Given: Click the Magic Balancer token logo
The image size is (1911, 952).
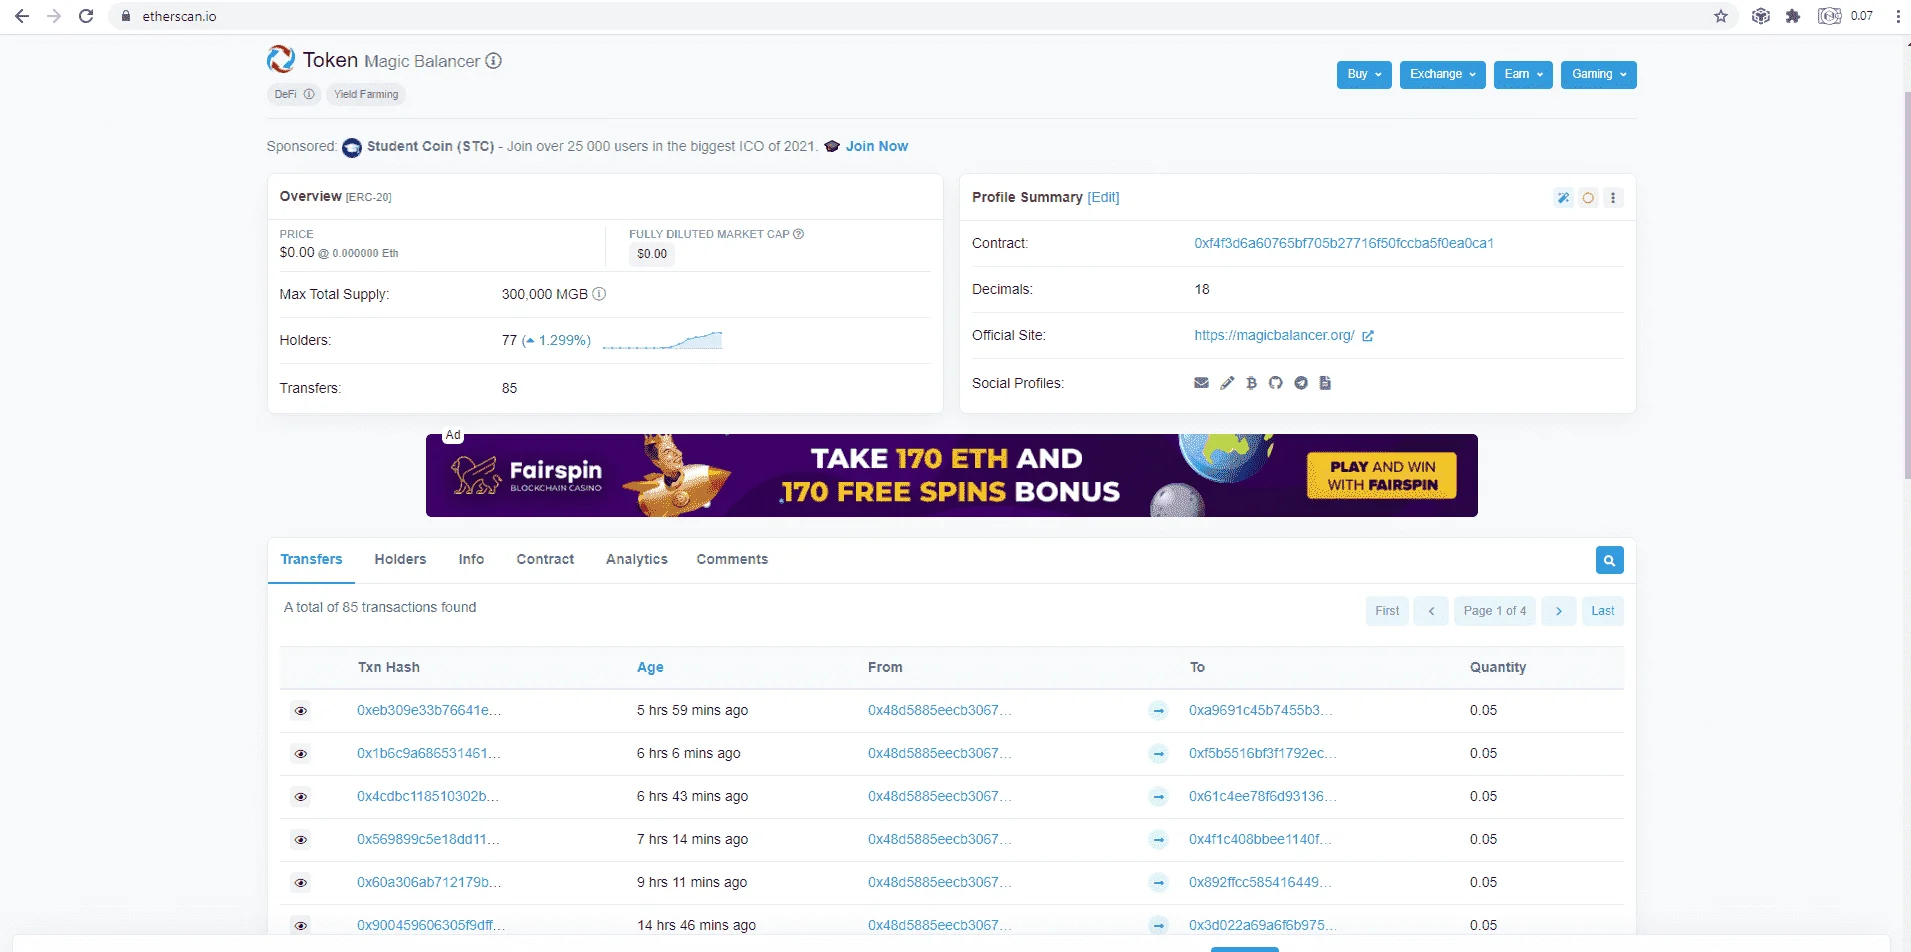Looking at the screenshot, I should point(281,60).
